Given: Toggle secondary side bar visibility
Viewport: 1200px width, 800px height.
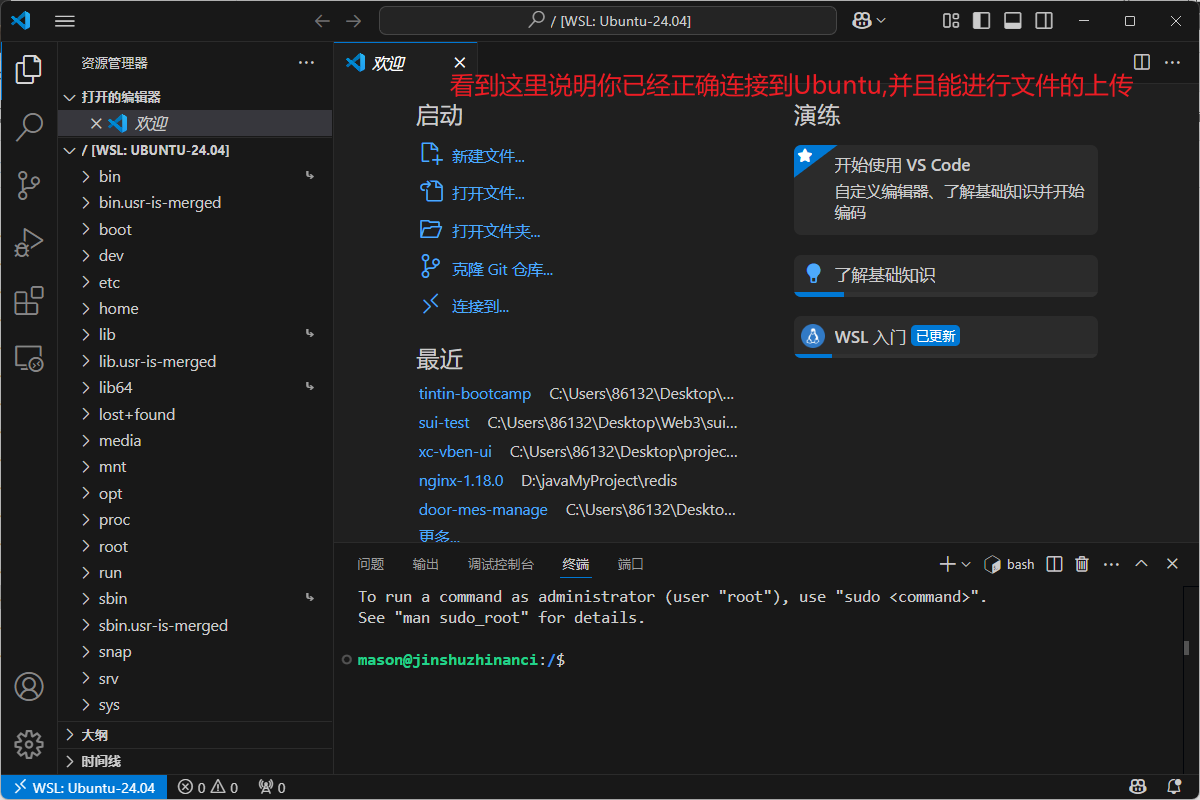Looking at the screenshot, I should pos(1043,21).
